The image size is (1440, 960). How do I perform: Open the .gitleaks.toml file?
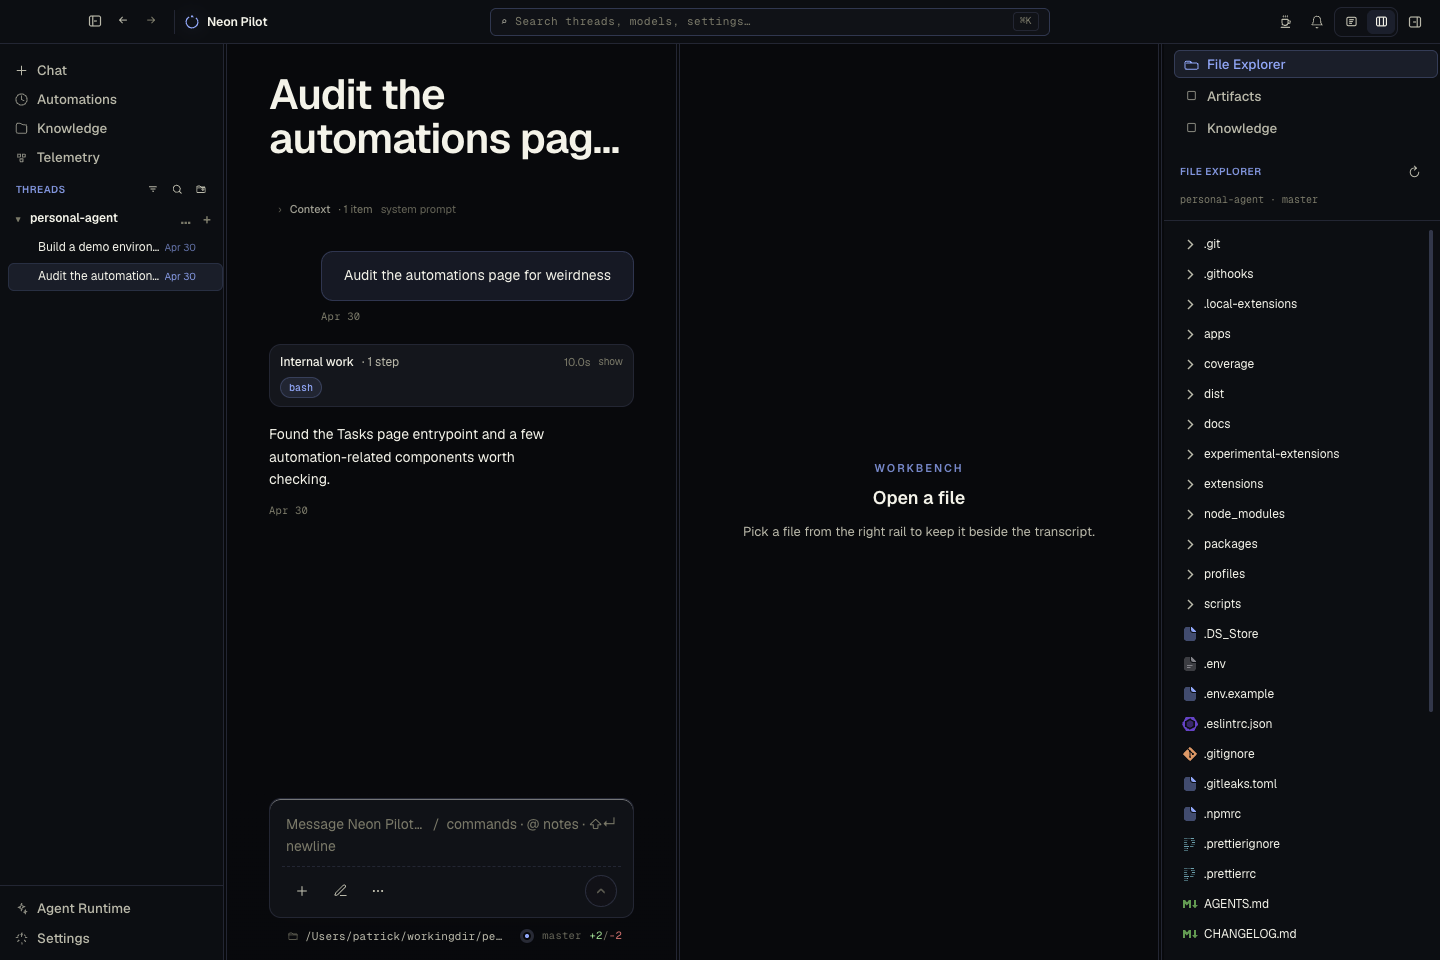tap(1300, 784)
